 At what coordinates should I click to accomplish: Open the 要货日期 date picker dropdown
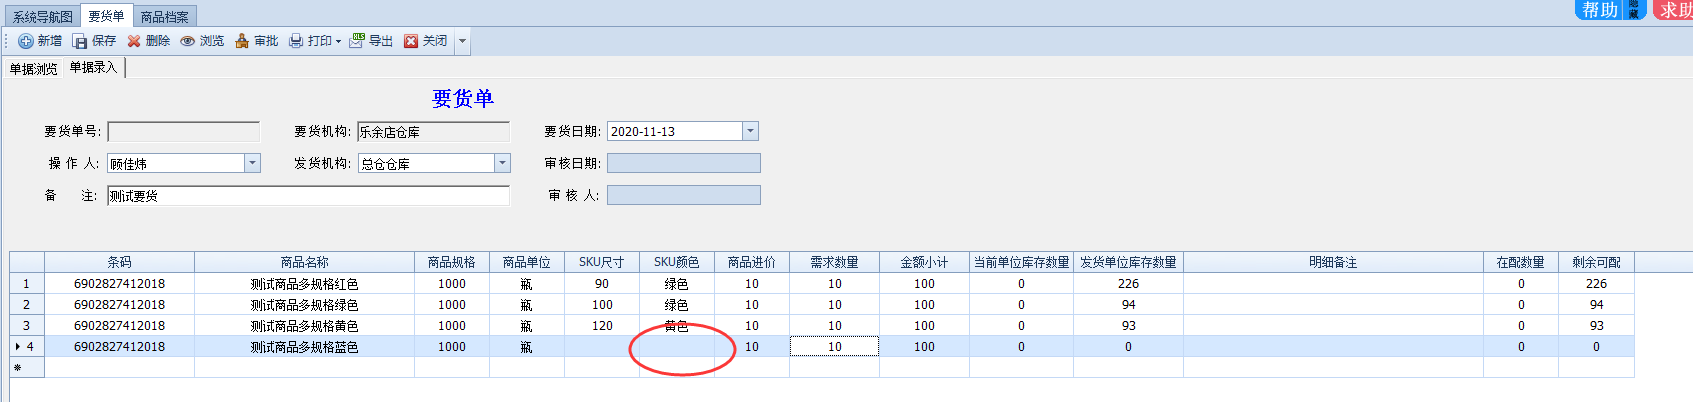750,131
